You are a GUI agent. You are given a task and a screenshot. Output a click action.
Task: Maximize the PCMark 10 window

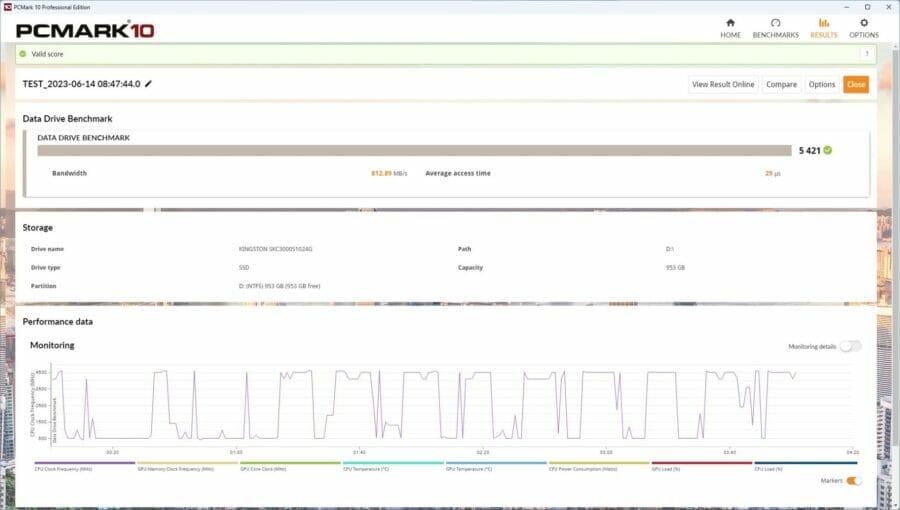pyautogui.click(x=867, y=7)
